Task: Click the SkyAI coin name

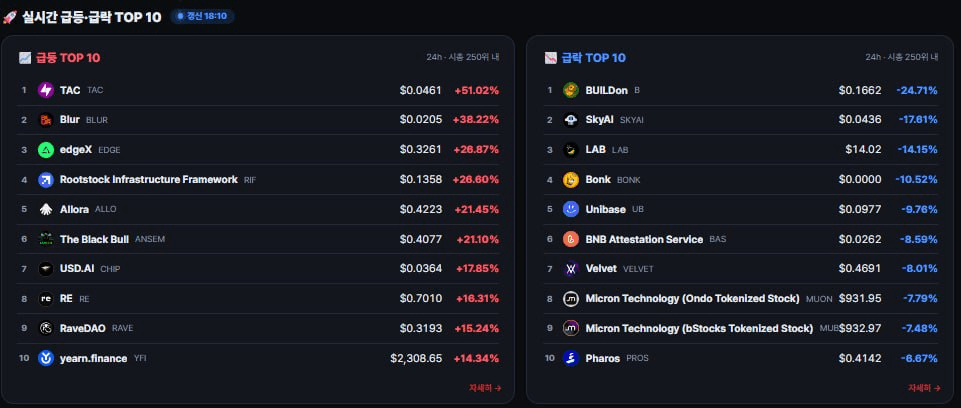Action: [599, 120]
